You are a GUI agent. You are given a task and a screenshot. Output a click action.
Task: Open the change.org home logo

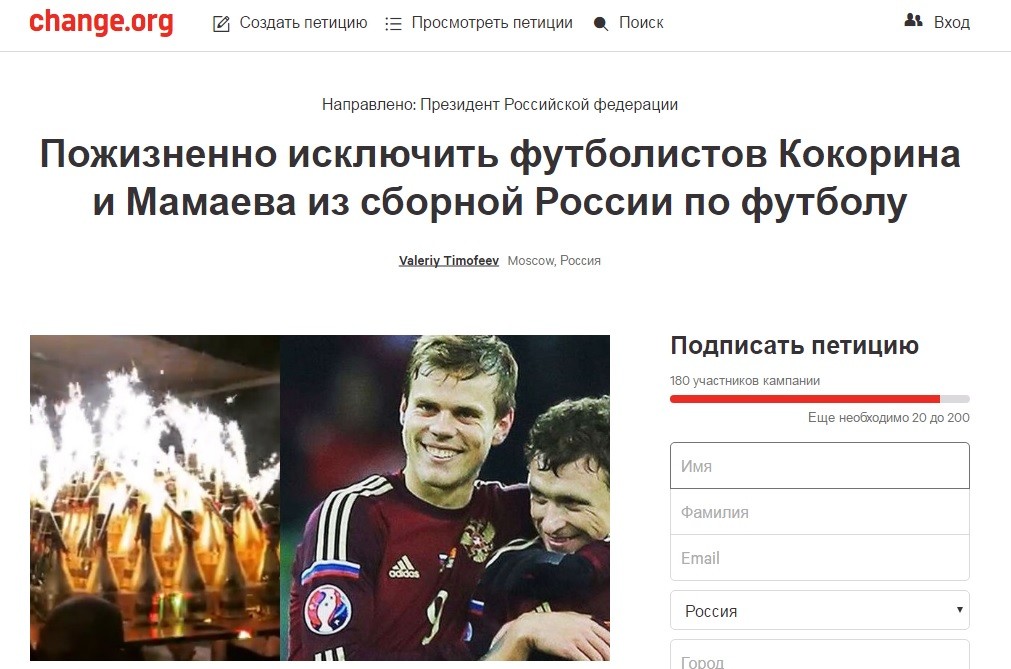[101, 22]
